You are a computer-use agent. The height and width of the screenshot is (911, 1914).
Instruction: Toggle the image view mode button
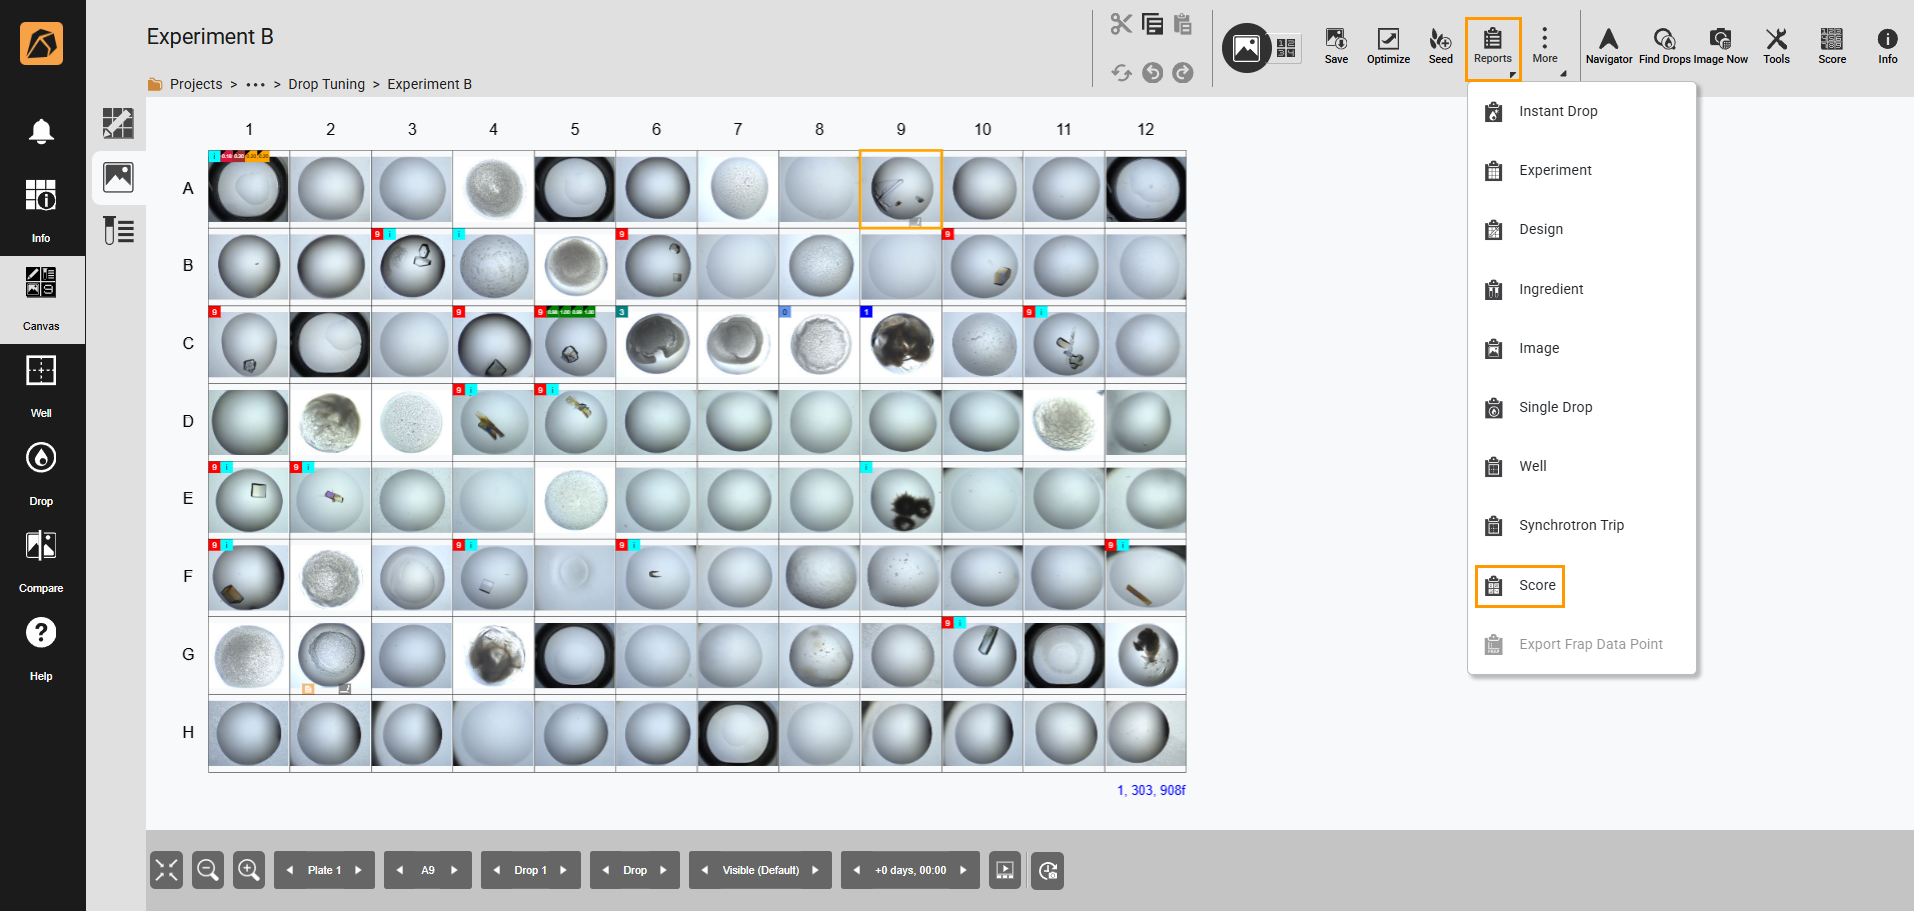(1246, 48)
